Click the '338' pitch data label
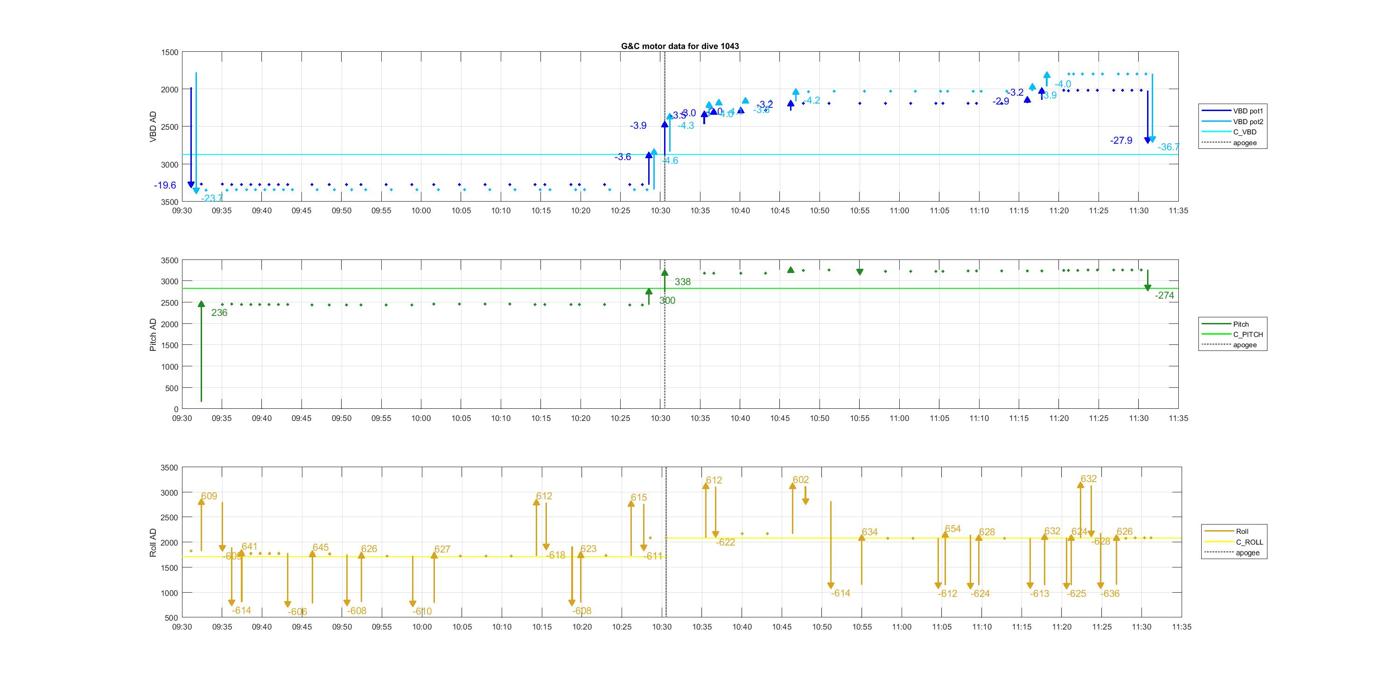Screen dimensions: 1400x693 (683, 282)
